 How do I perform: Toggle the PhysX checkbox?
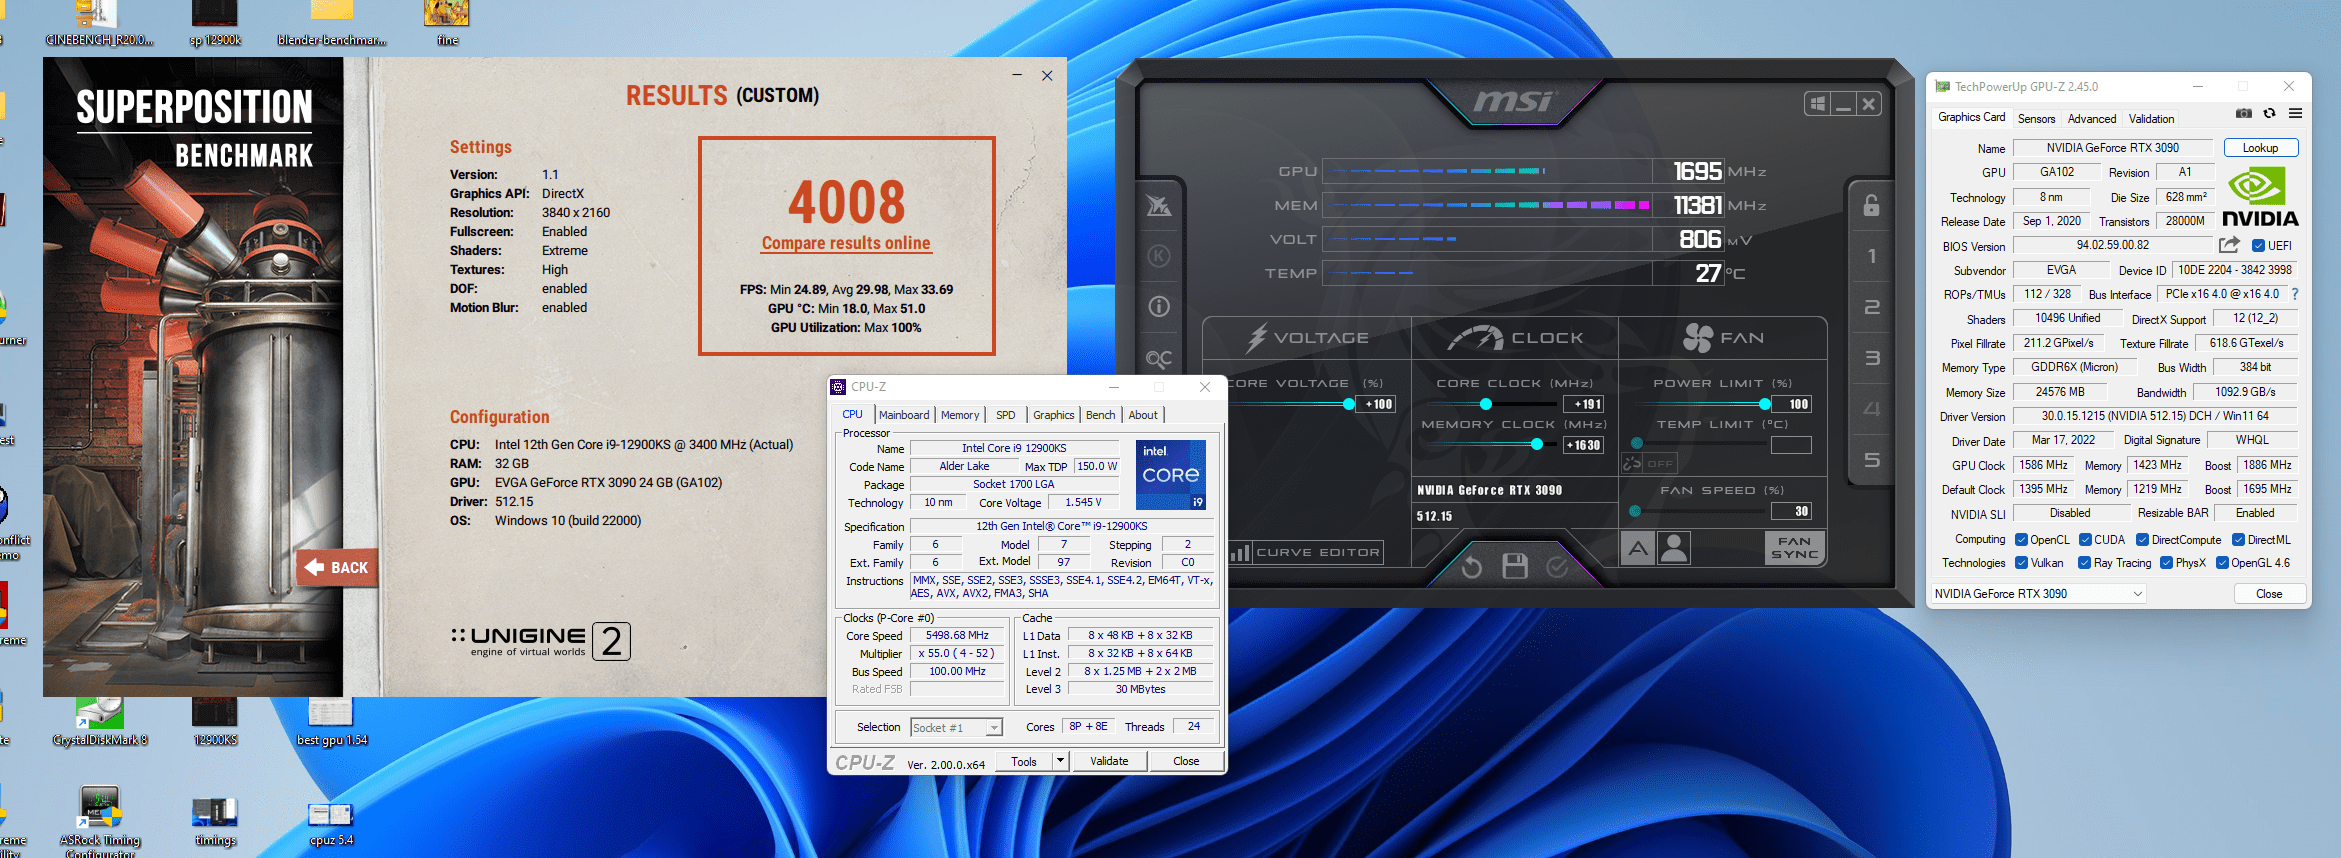tap(2166, 563)
